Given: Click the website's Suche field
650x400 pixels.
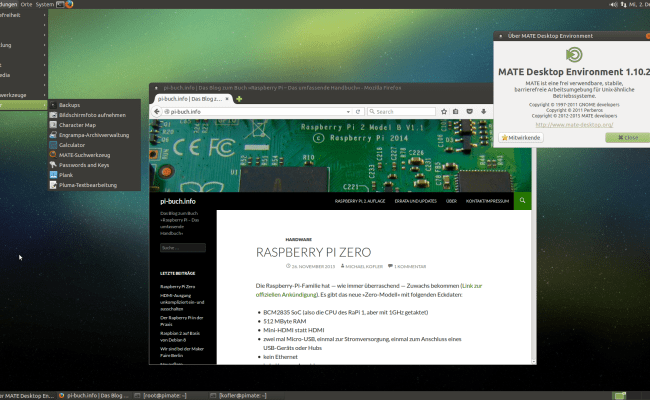Looking at the screenshot, I should click(183, 248).
